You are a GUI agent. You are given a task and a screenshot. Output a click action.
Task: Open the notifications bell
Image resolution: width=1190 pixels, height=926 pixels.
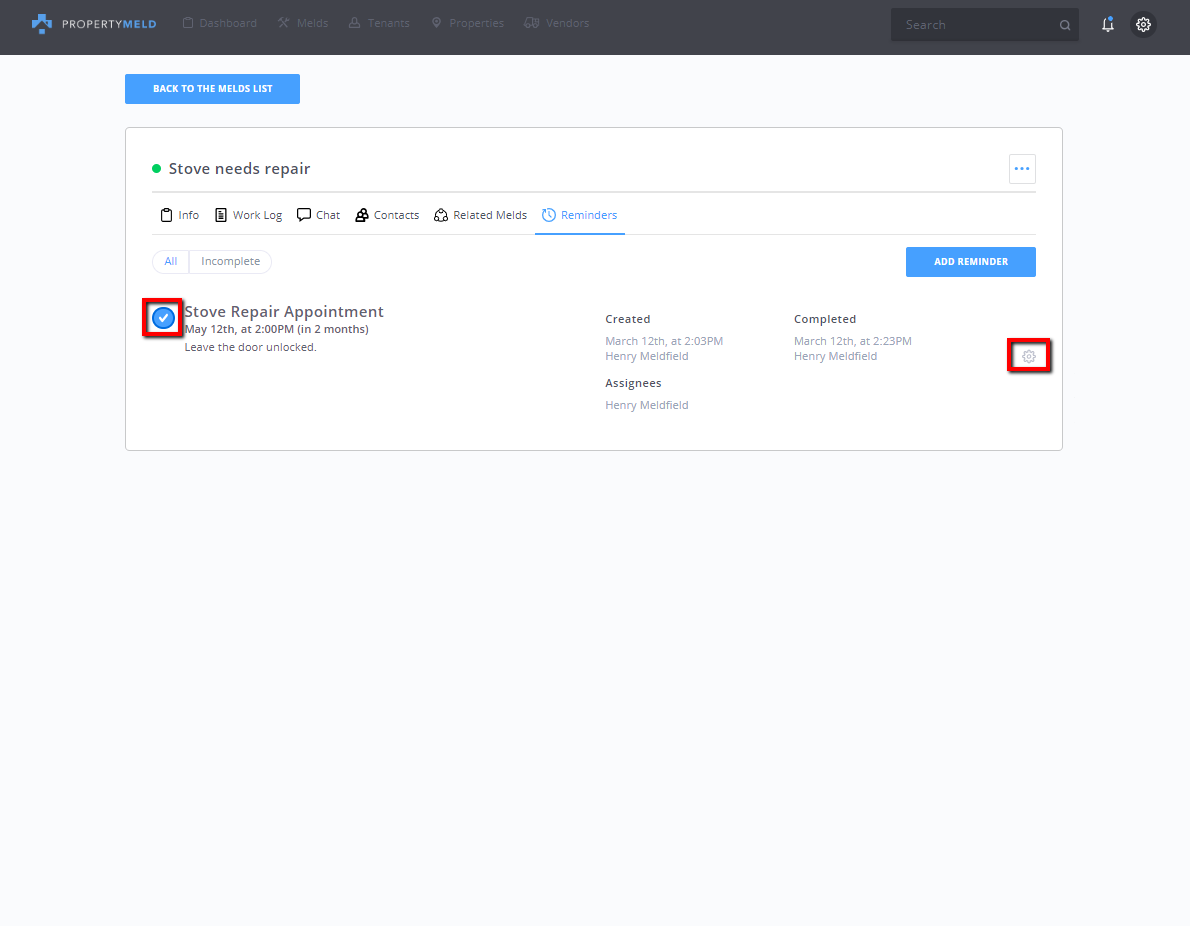pyautogui.click(x=1107, y=25)
